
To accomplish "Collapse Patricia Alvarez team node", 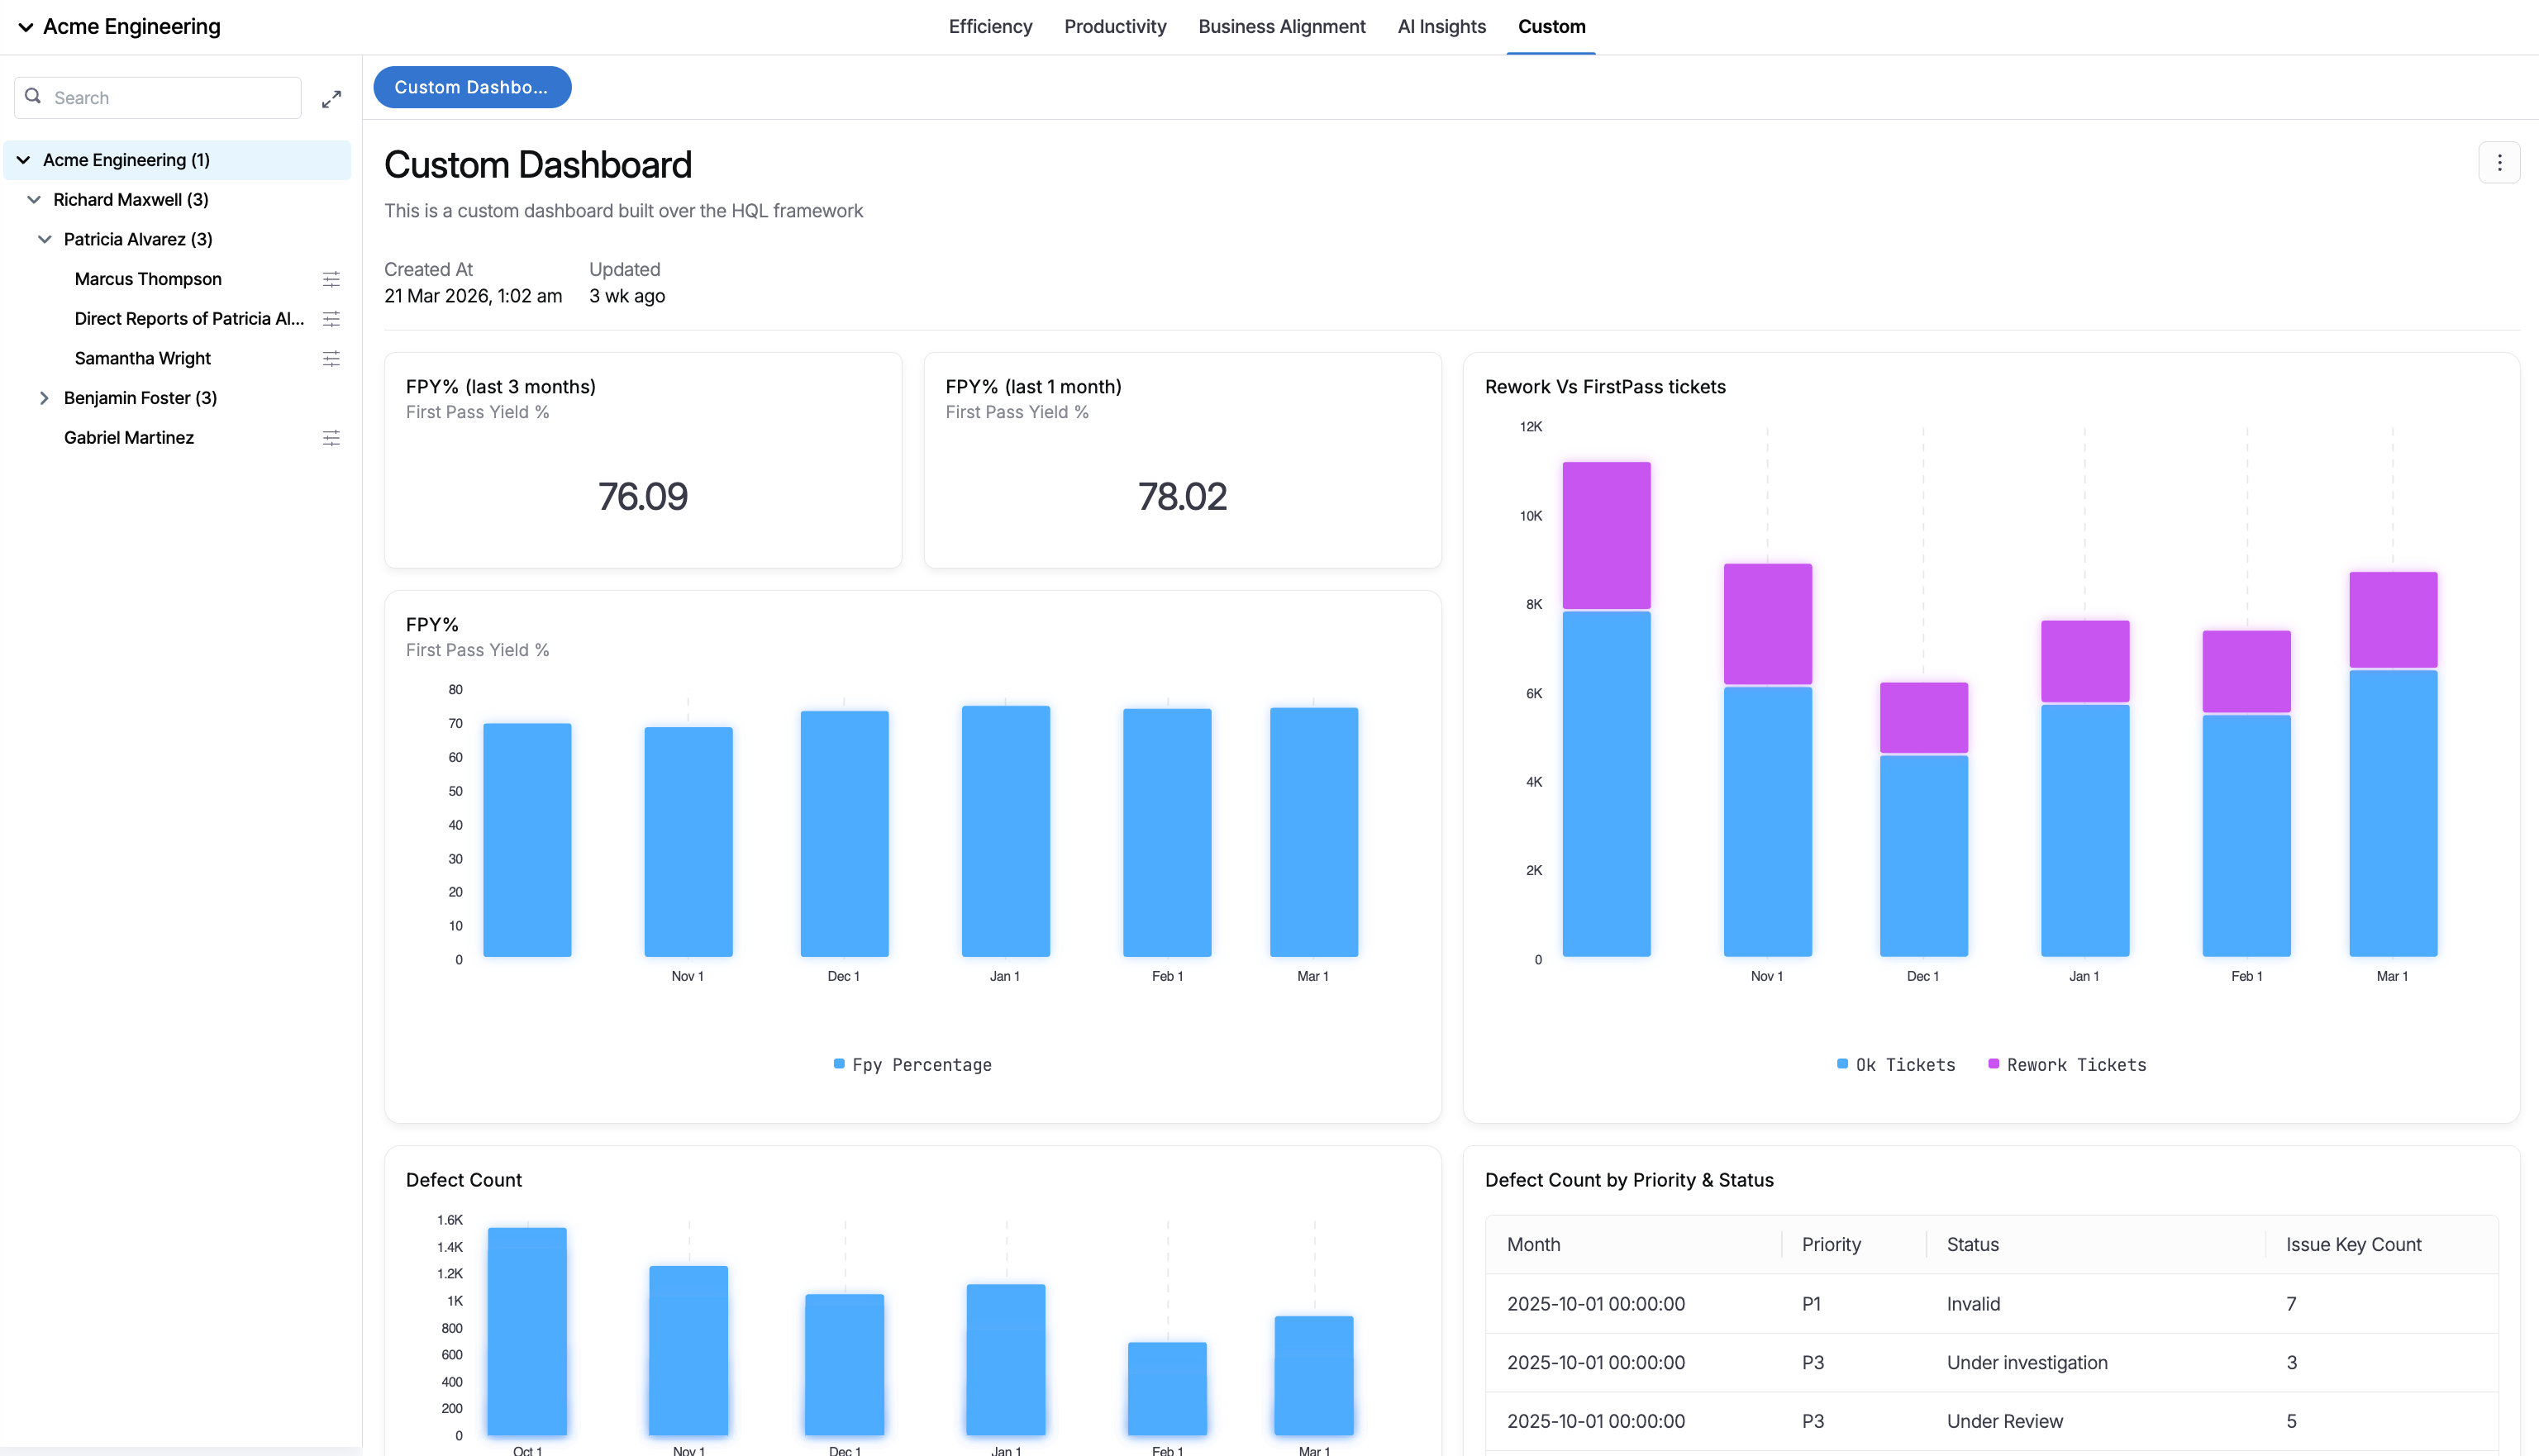I will coord(44,239).
